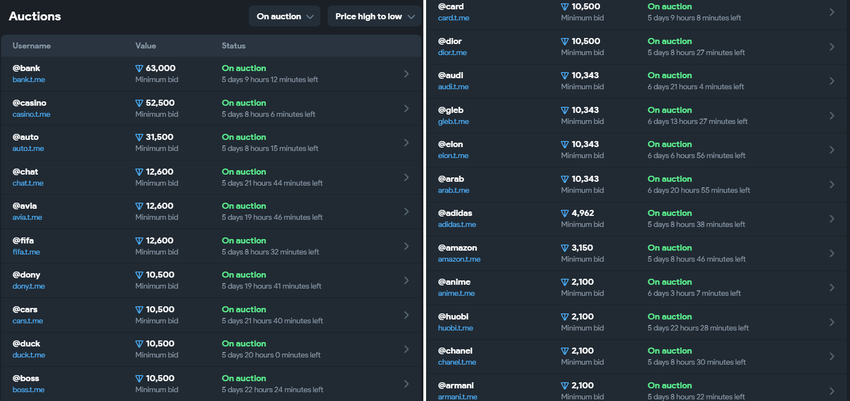Click chevron arrow on @adidas row
The width and height of the screenshot is (850, 401).
832,219
